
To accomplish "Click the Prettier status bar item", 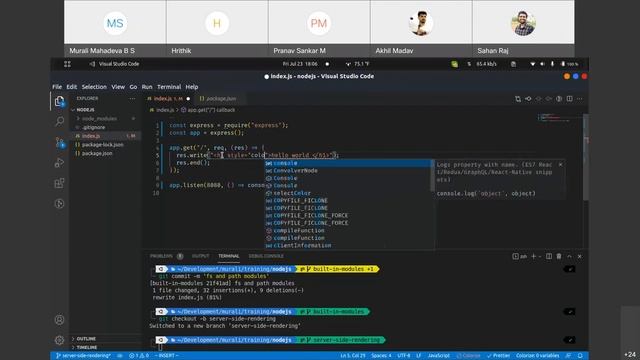I will coord(498,356).
